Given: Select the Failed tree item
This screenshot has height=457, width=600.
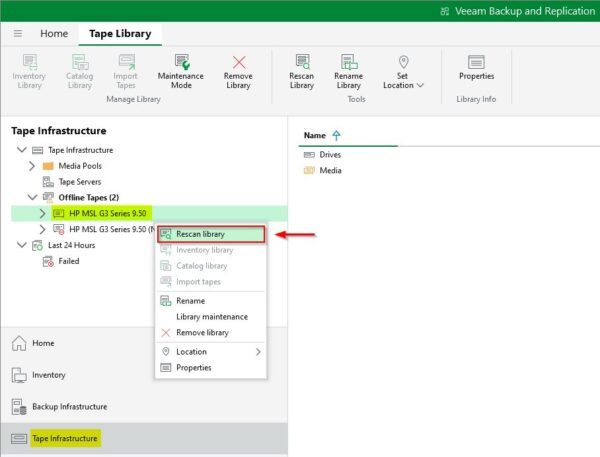Looking at the screenshot, I should pyautogui.click(x=69, y=261).
